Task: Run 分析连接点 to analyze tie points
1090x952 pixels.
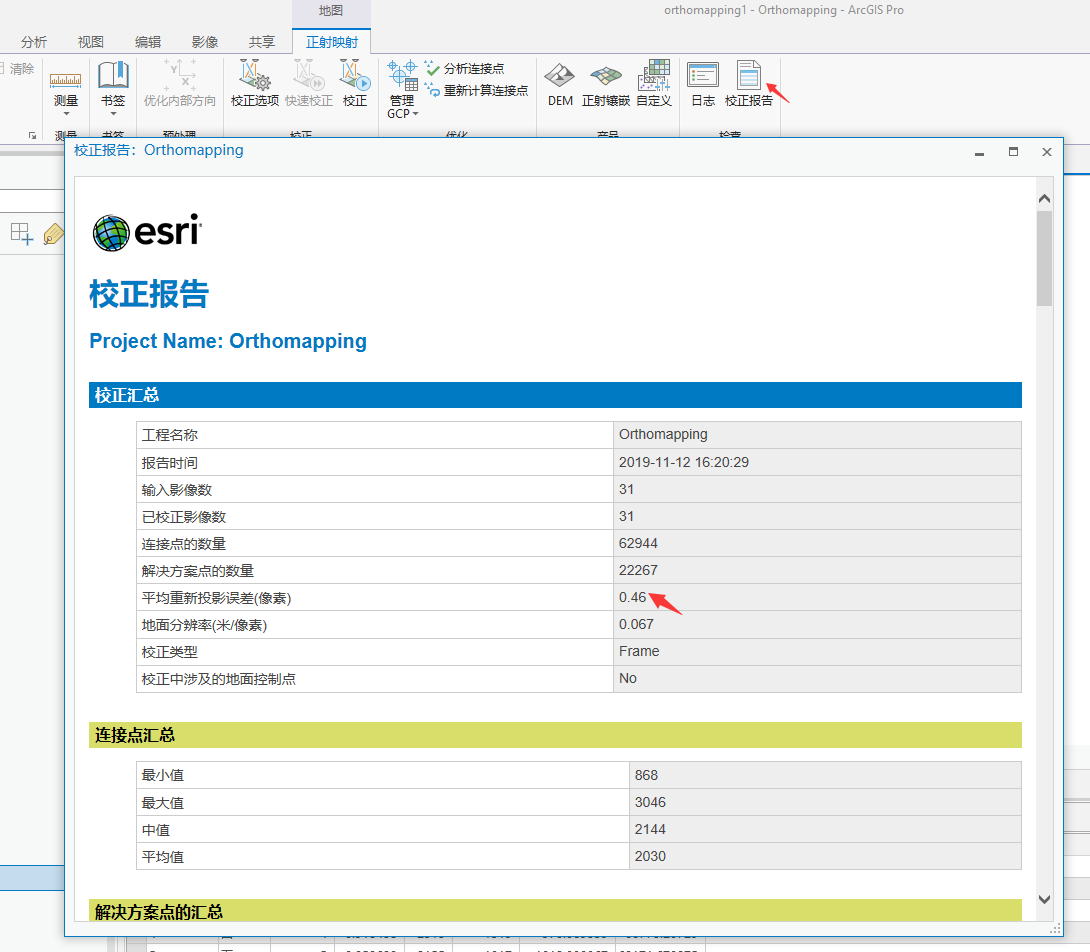Action: [466, 68]
